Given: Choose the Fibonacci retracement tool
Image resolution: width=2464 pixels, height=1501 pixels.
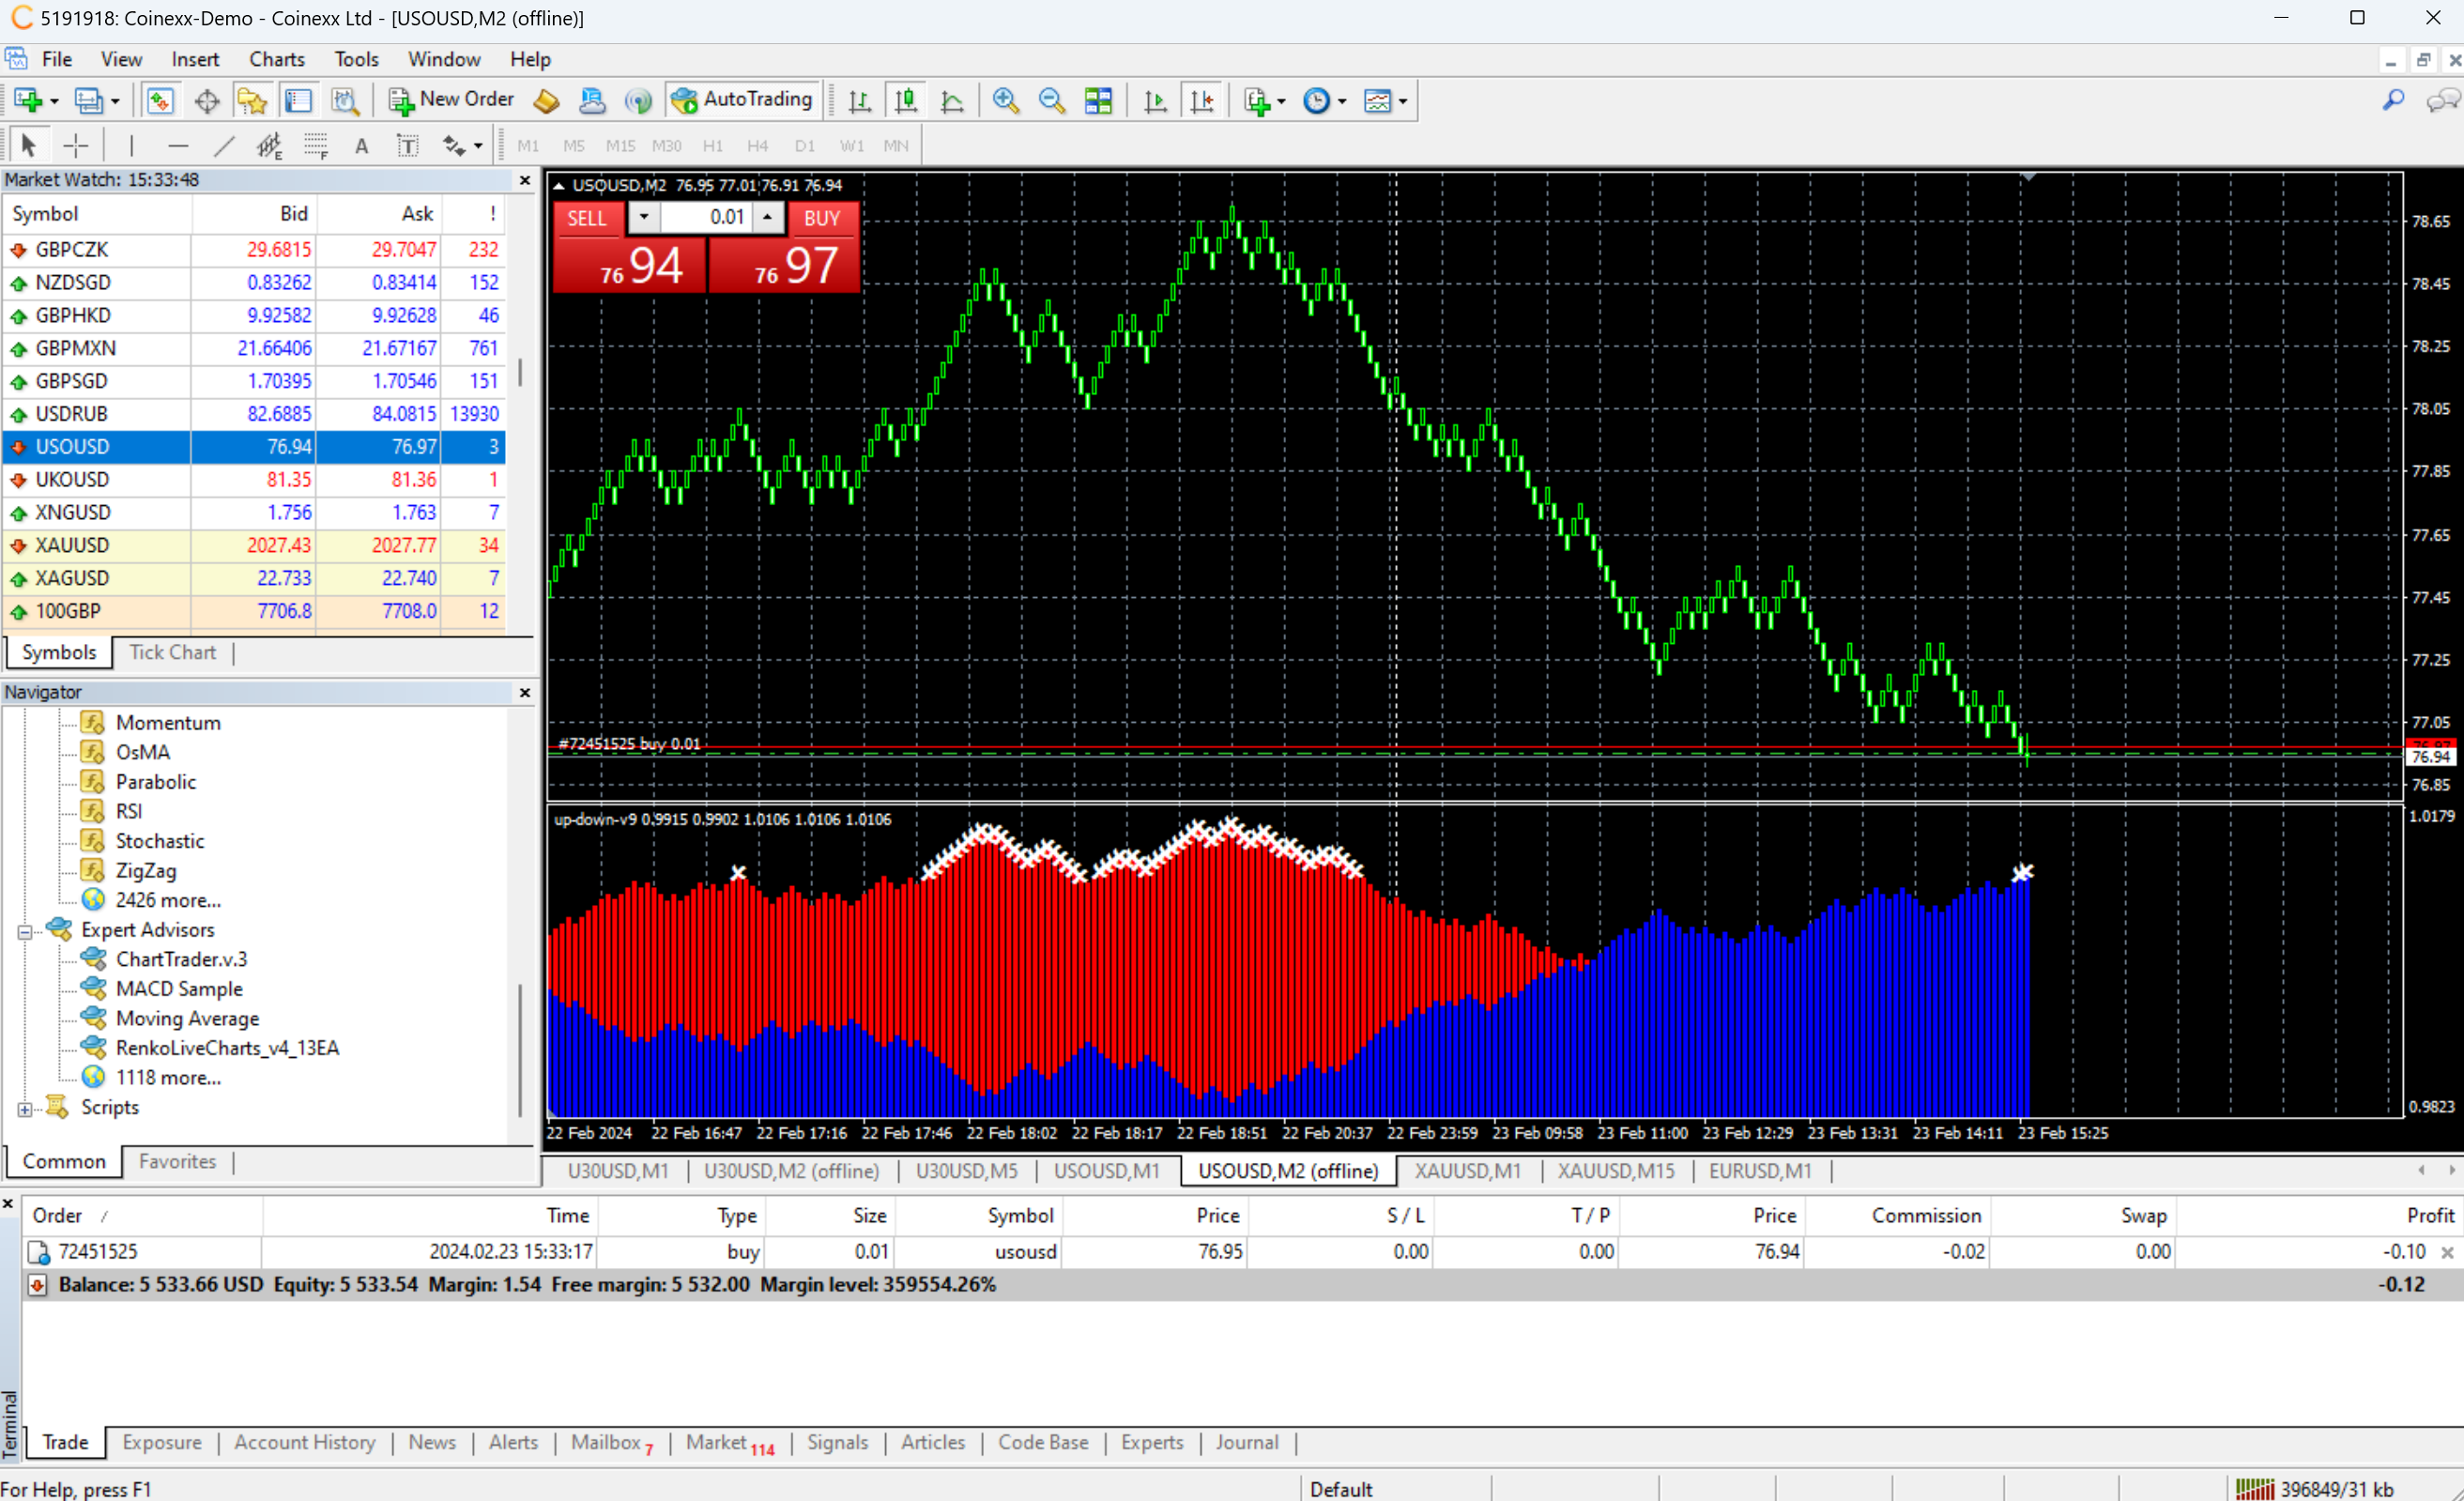Looking at the screenshot, I should click(316, 146).
